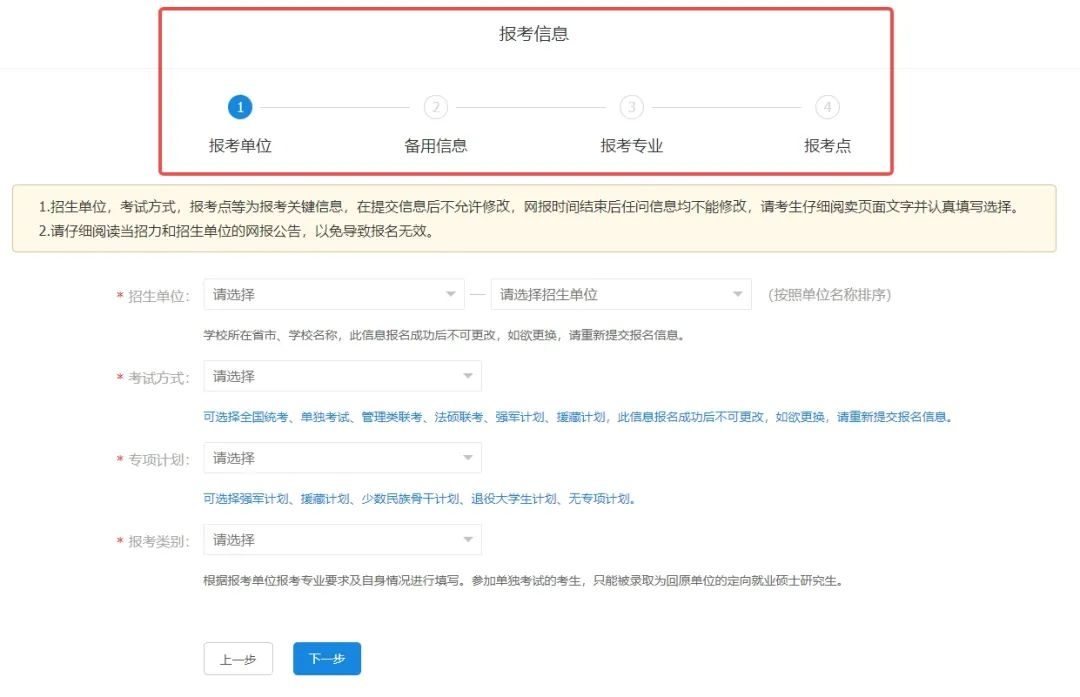Click the blue 下一步 button
Screen dimensions: 1080x697
(327, 659)
